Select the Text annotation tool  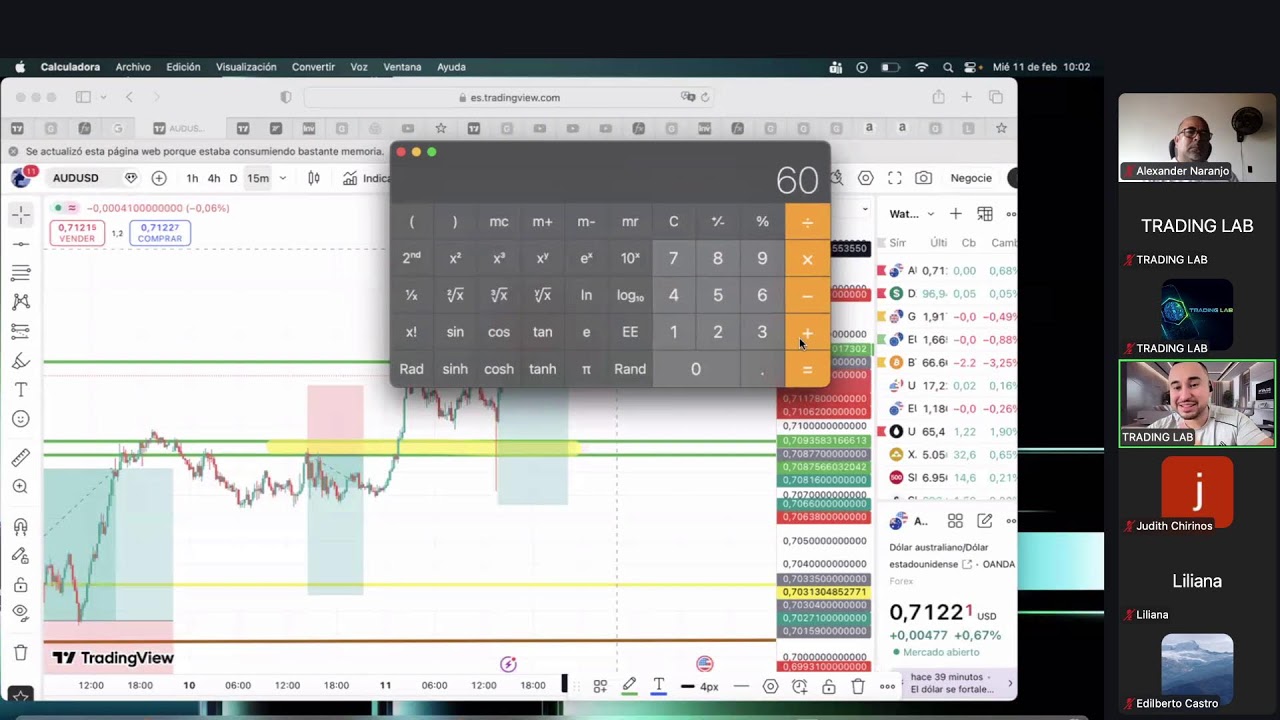coord(21,390)
